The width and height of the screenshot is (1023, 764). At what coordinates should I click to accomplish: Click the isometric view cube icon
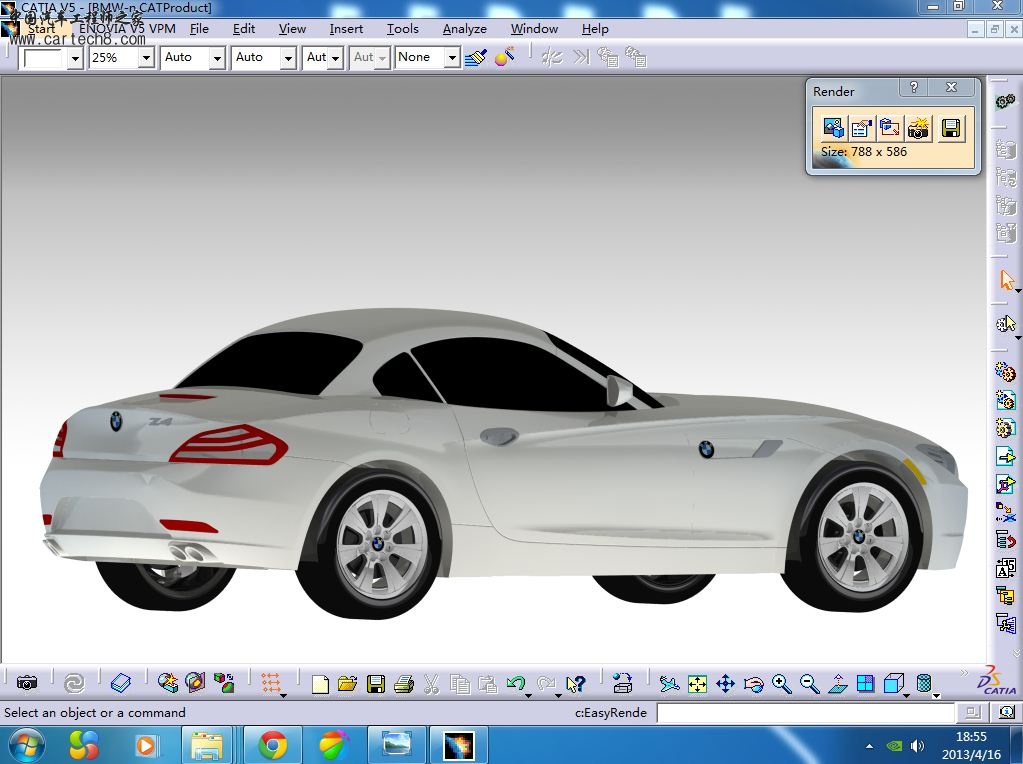893,684
